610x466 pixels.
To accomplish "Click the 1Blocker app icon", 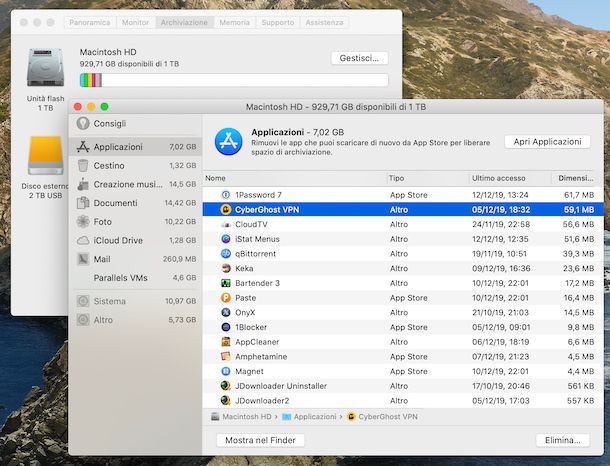I will click(x=226, y=327).
